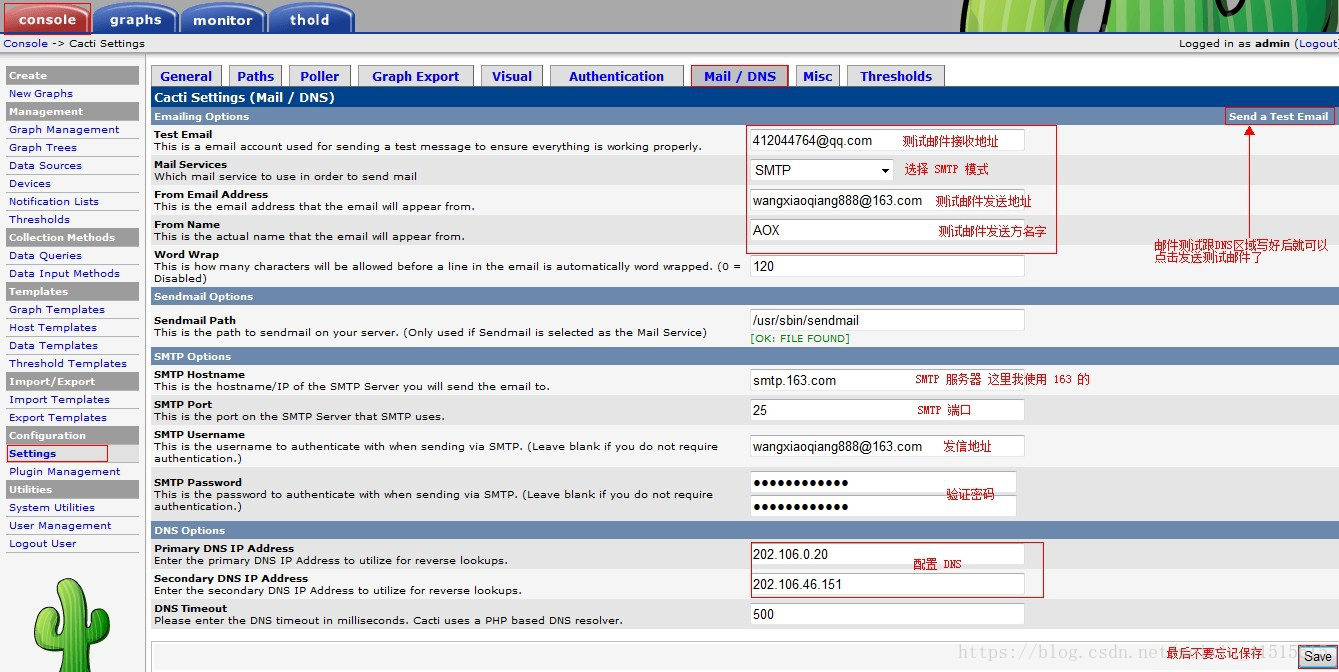Open Data Input Methods in sidebar

(x=64, y=274)
